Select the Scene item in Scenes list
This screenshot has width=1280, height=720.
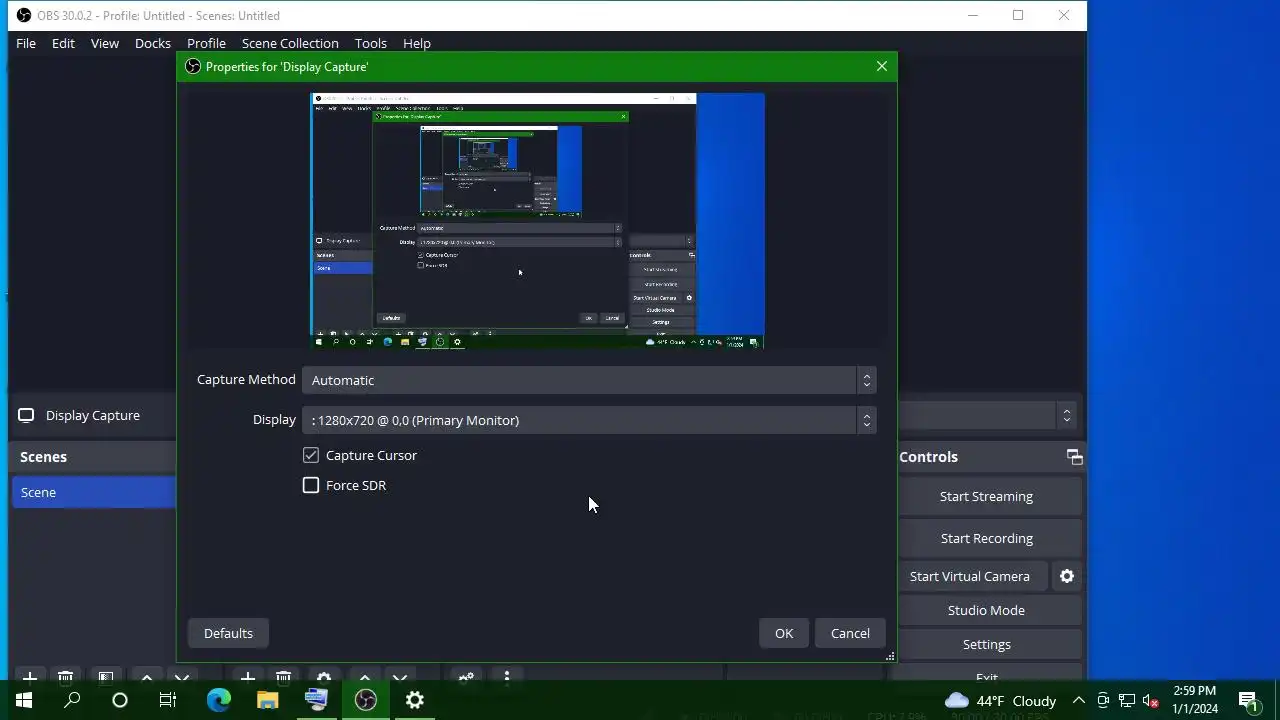94,492
